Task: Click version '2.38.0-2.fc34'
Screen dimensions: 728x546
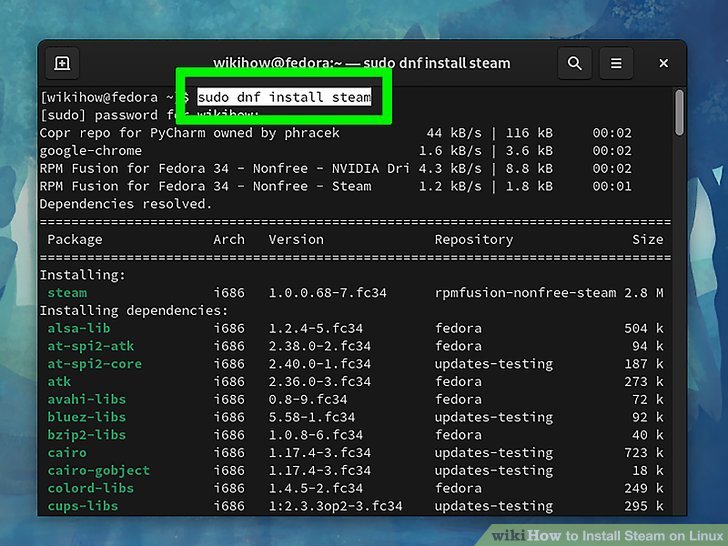Action: coord(319,346)
